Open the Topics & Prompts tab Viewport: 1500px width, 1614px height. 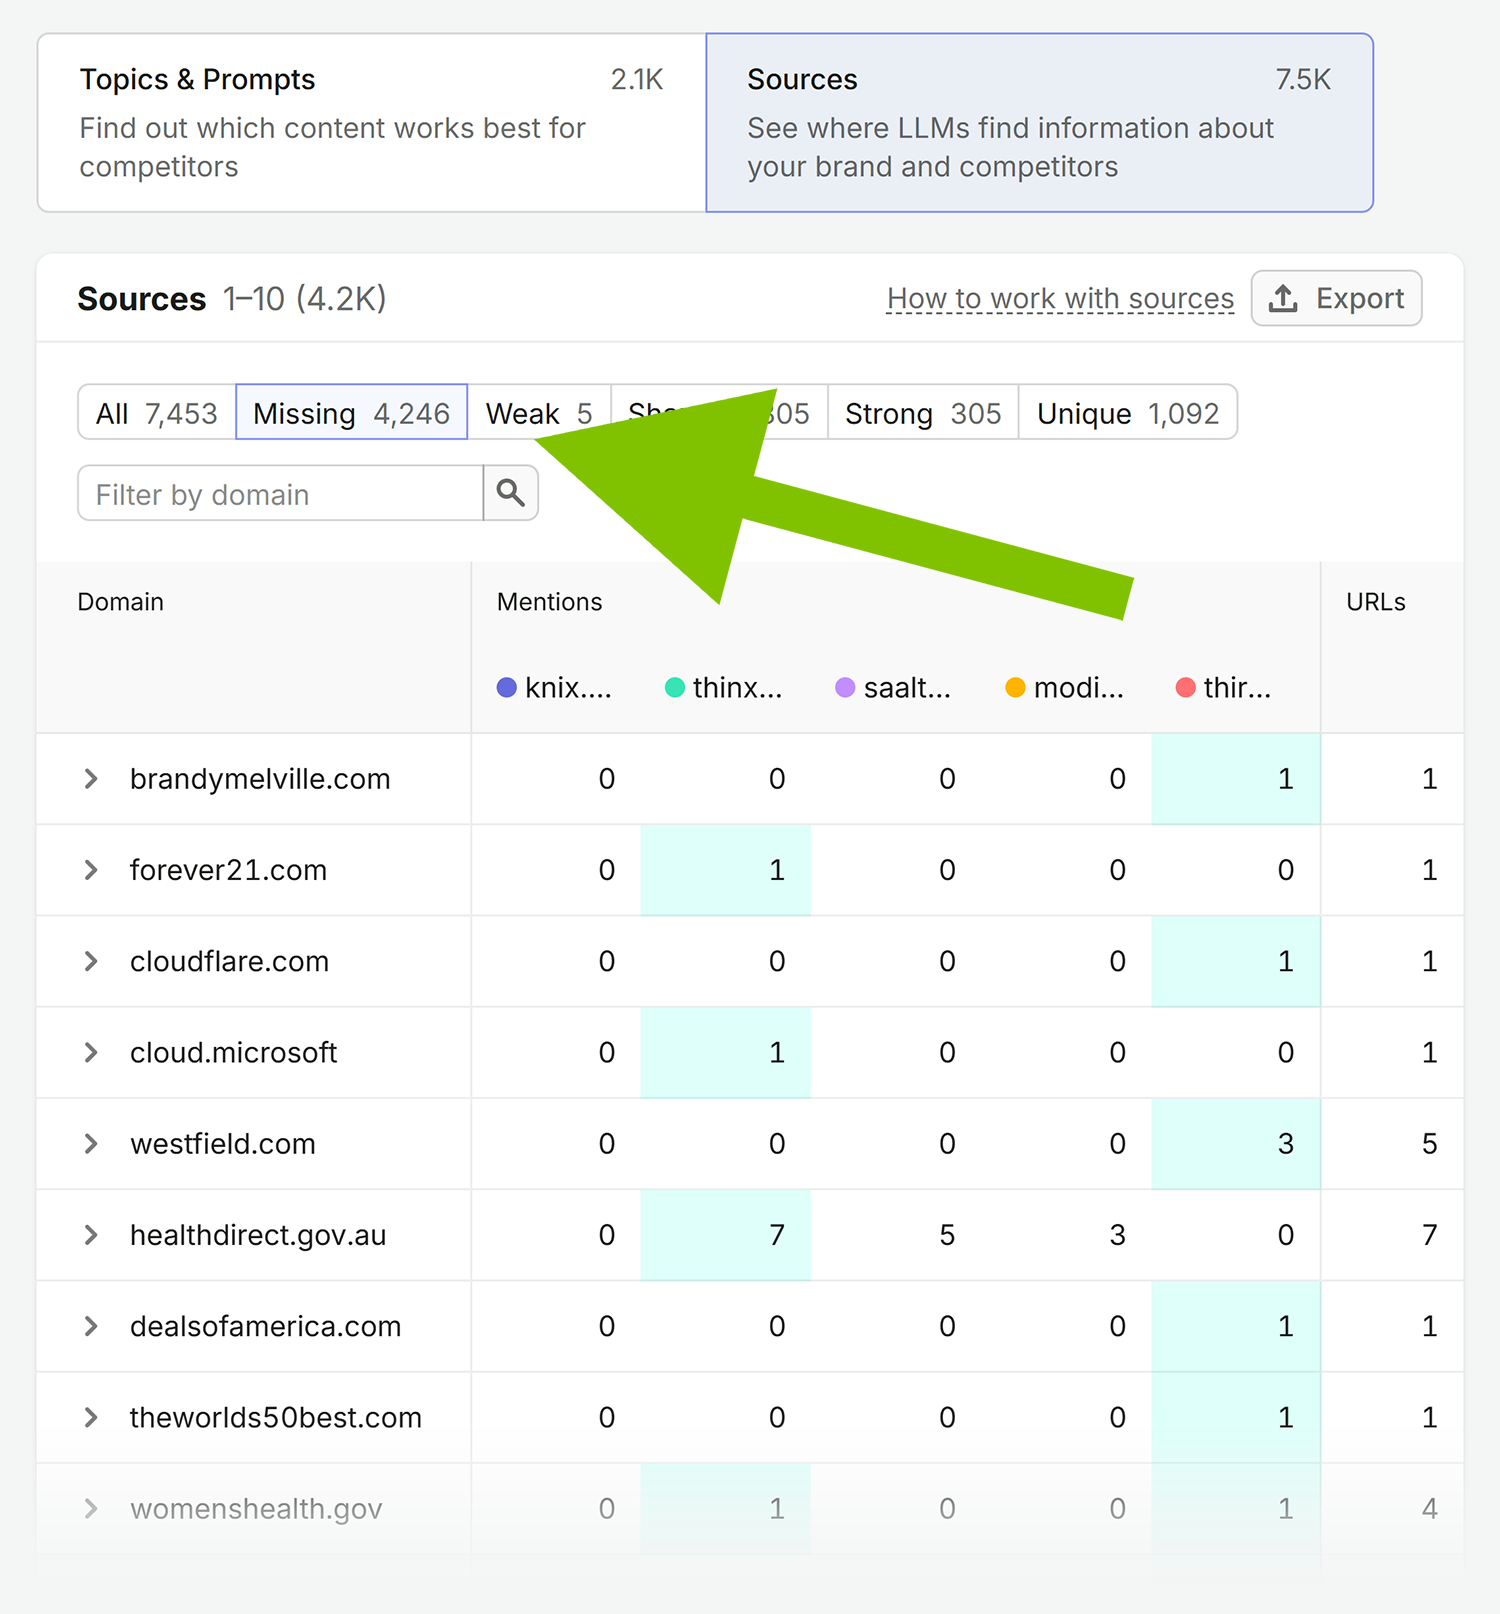[x=372, y=123]
